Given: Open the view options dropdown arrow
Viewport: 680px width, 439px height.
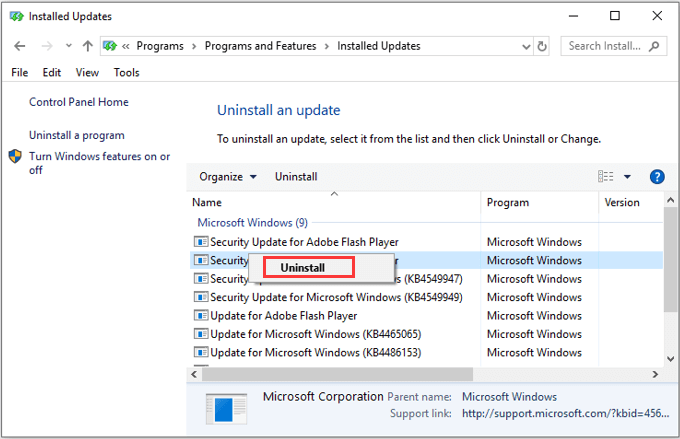Looking at the screenshot, I should click(627, 177).
